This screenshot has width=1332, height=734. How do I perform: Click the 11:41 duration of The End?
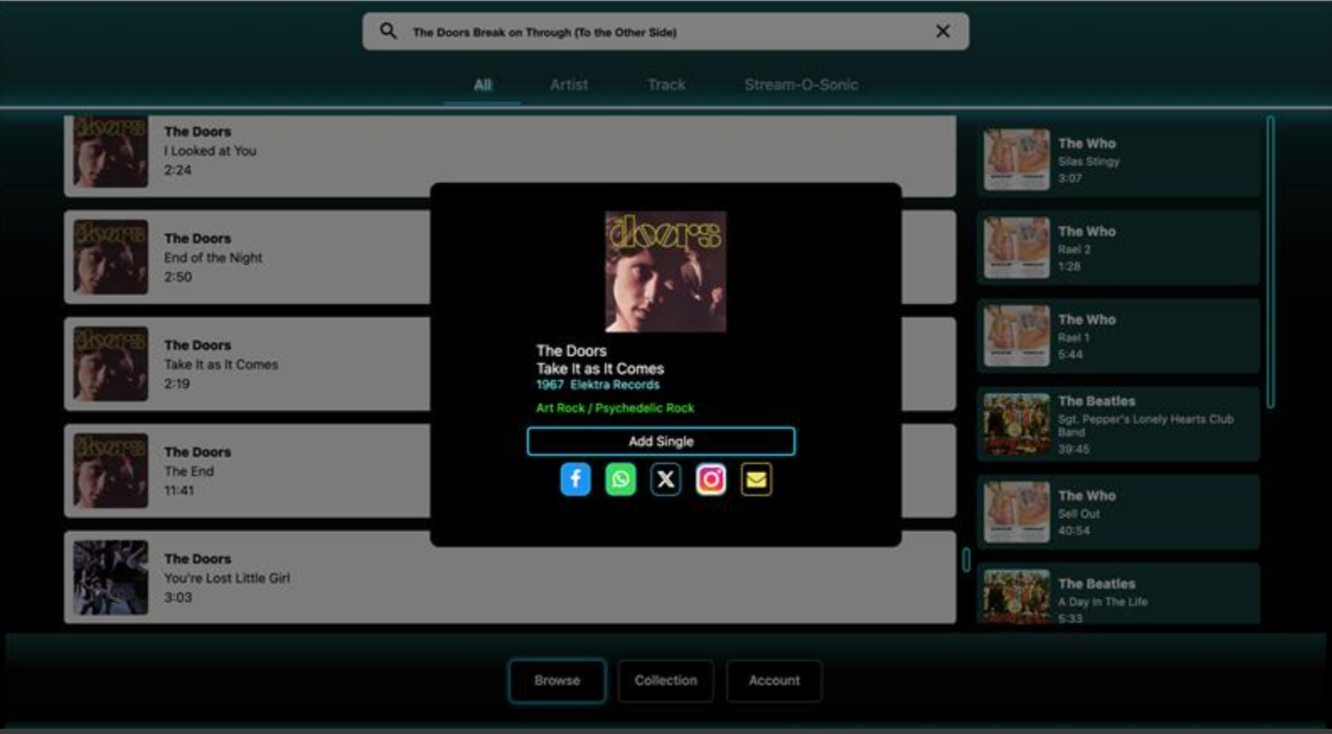coord(180,490)
